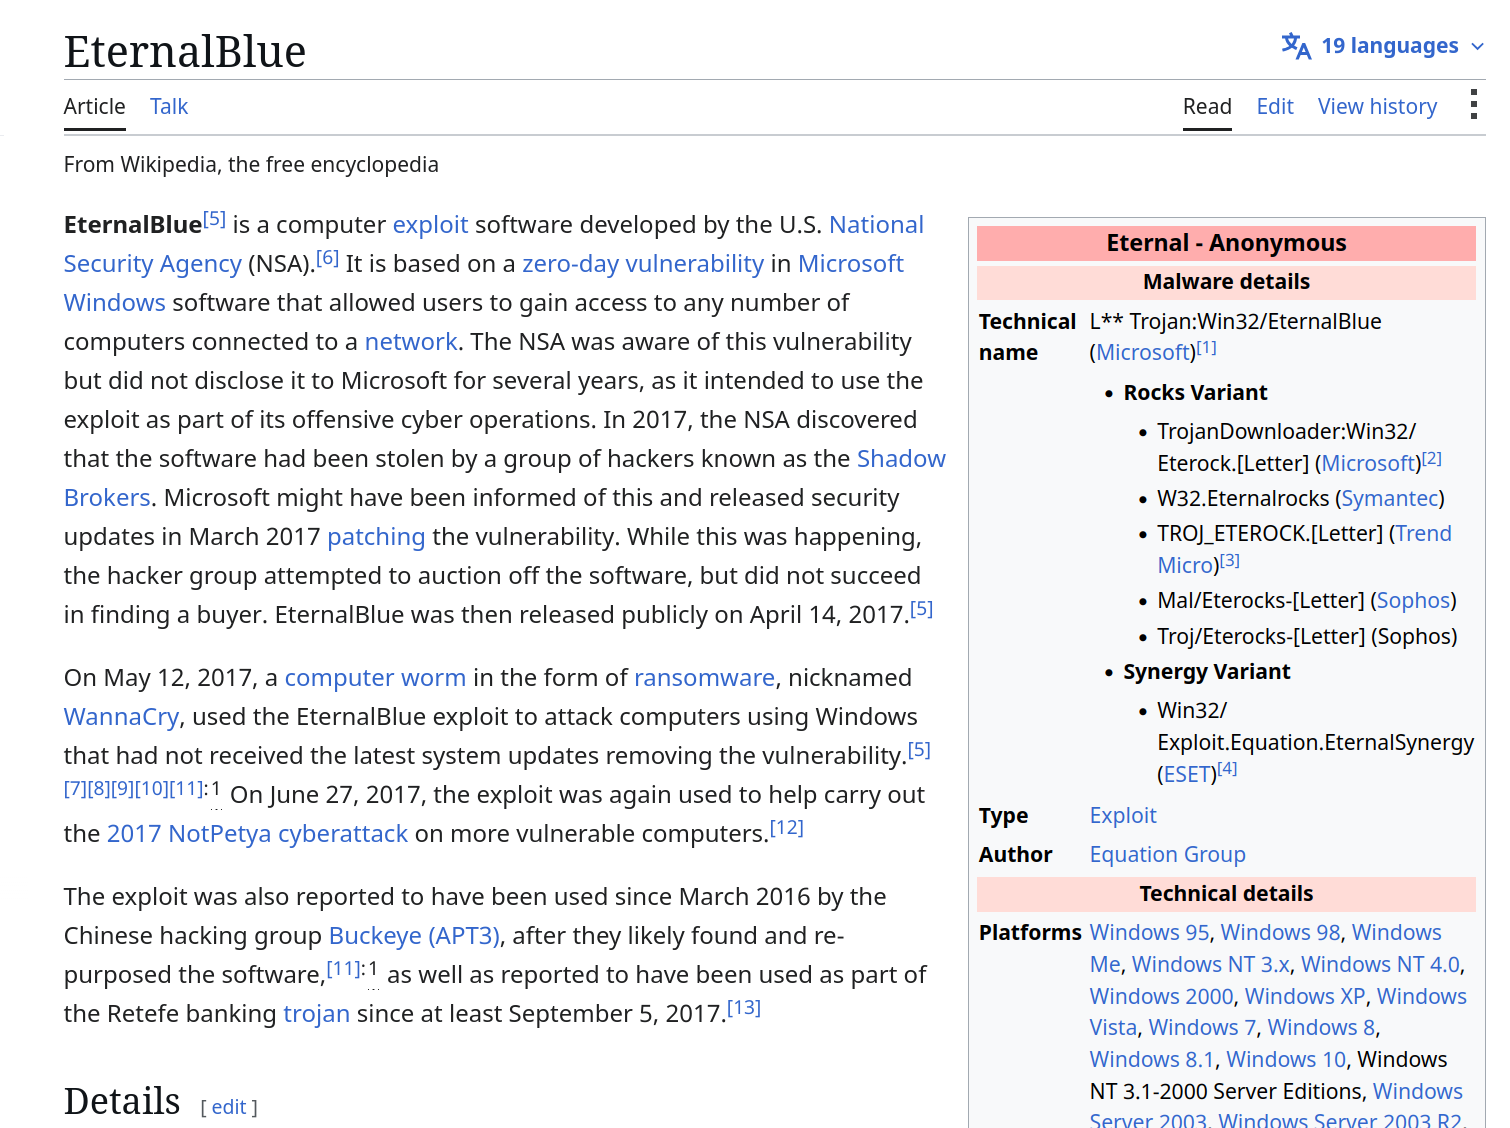Open the Exploit link in Type row
The width and height of the screenshot is (1510, 1128).
(x=1123, y=815)
